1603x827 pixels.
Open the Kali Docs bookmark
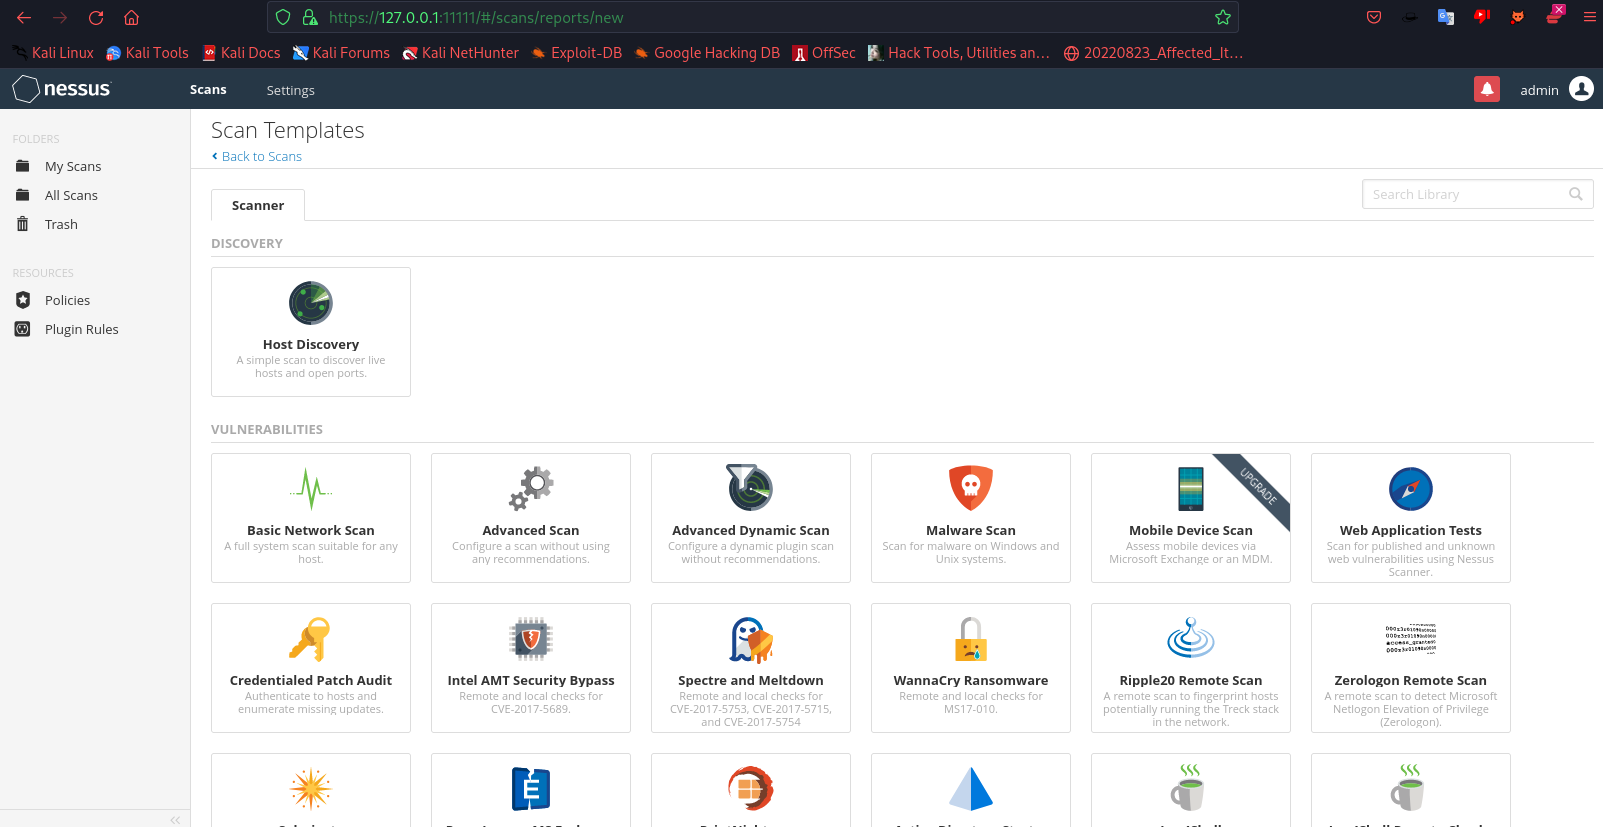[241, 53]
